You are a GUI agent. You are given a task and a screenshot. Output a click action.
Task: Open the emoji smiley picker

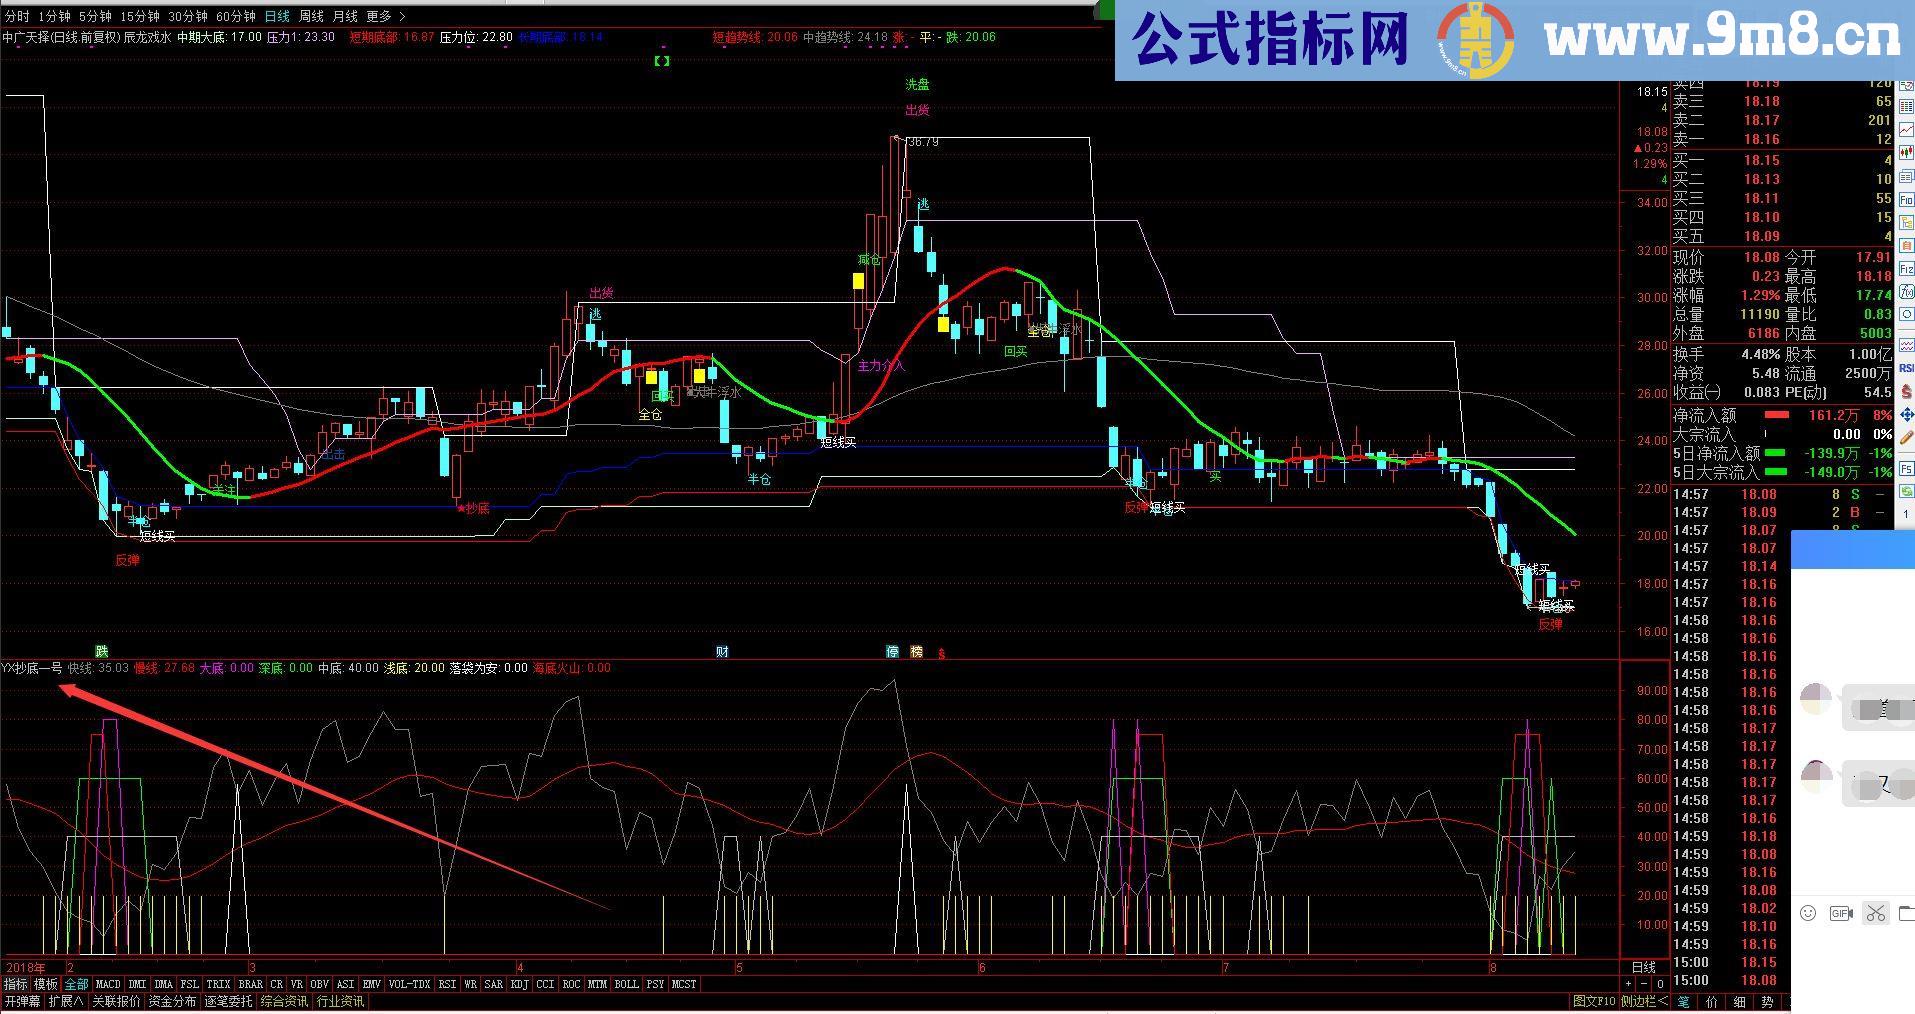(1808, 913)
